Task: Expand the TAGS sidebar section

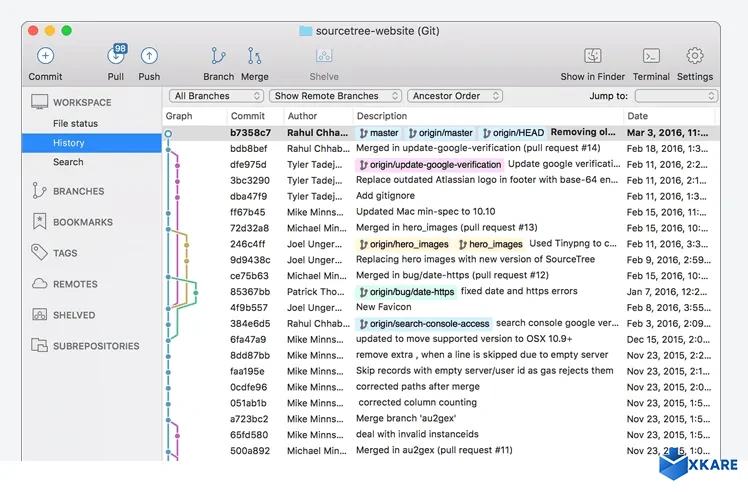Action: click(x=65, y=253)
